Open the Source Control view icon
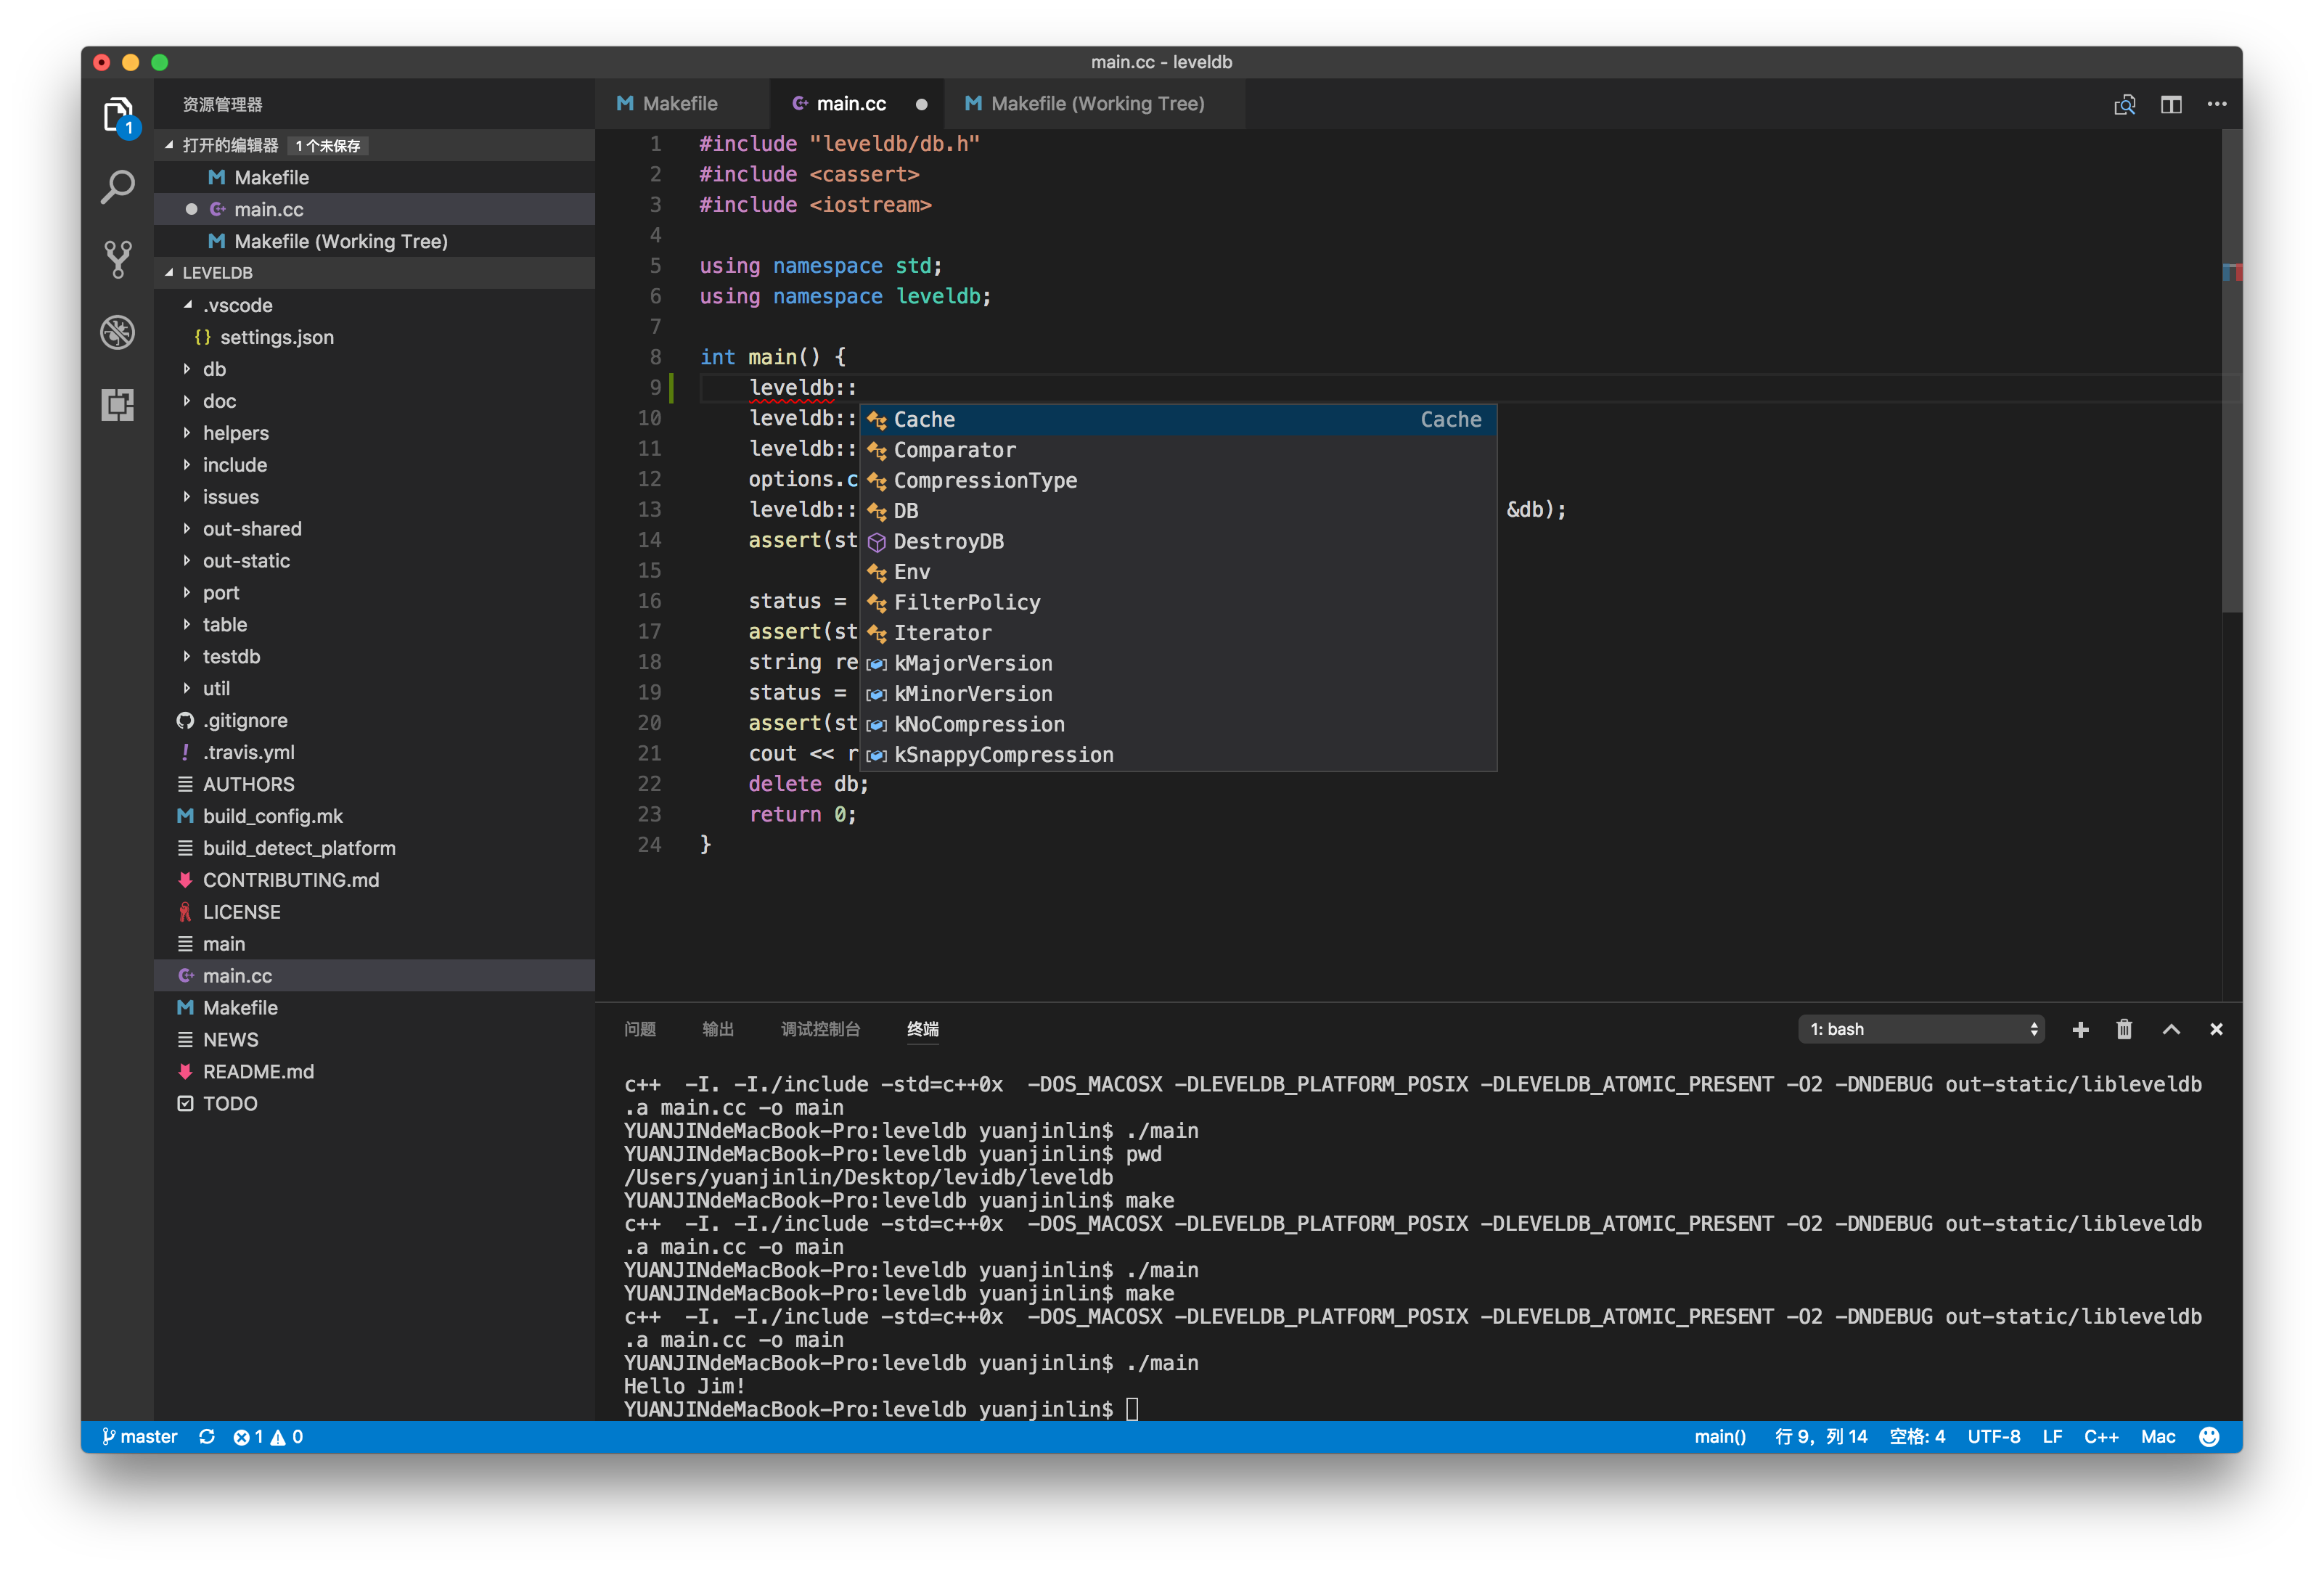The width and height of the screenshot is (2324, 1569). point(118,259)
